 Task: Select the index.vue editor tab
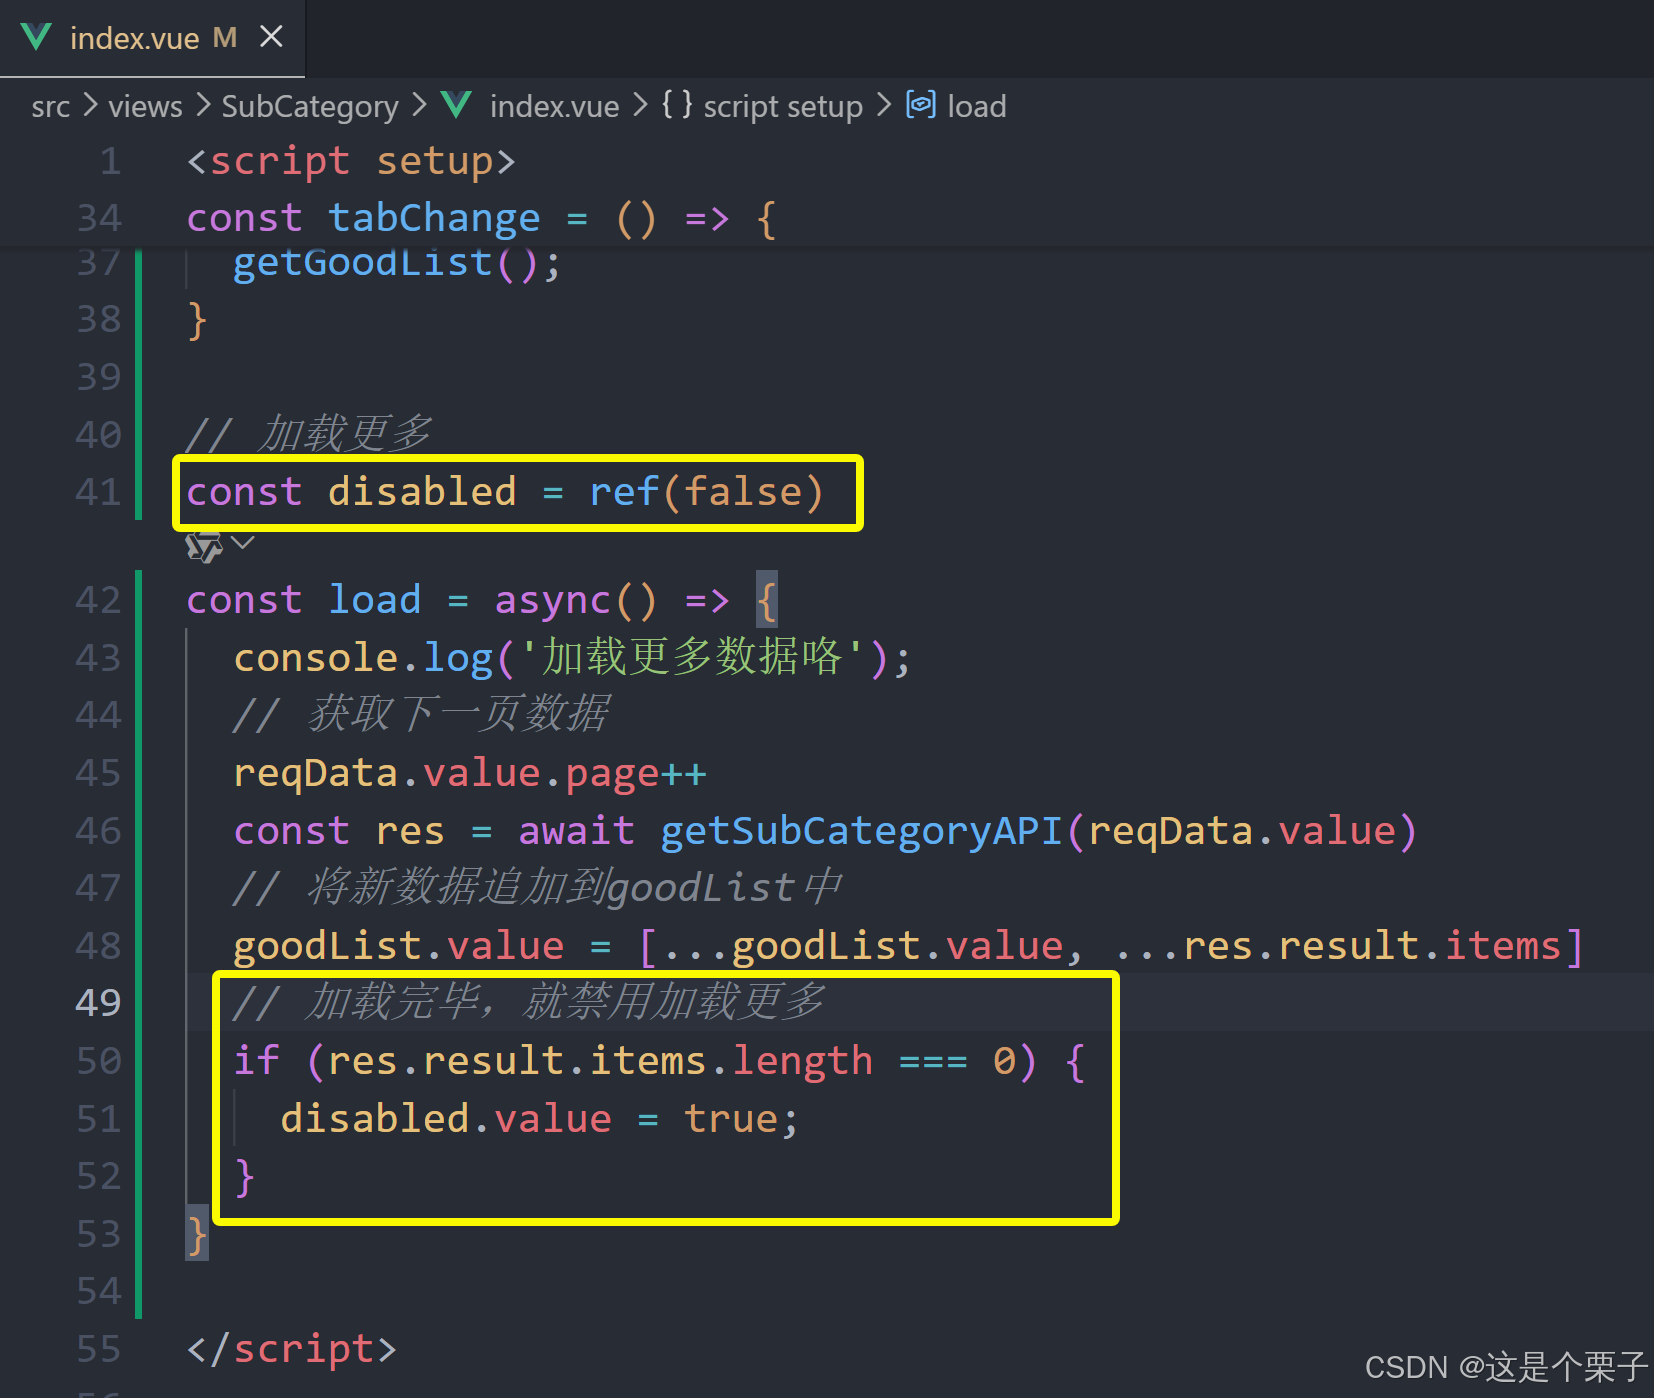click(152, 38)
